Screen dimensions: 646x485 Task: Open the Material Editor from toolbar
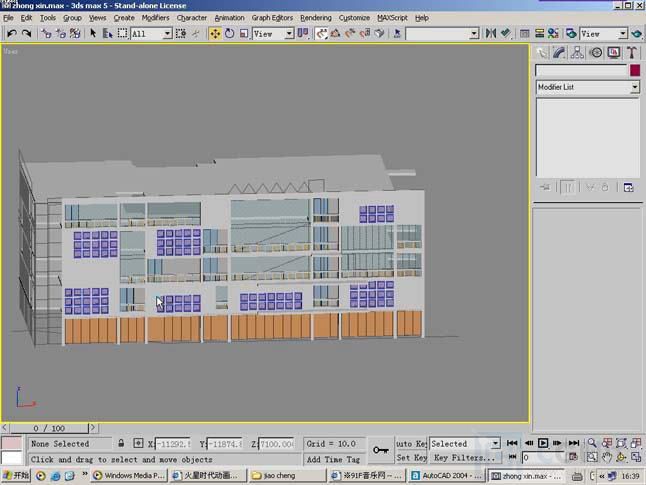[553, 33]
